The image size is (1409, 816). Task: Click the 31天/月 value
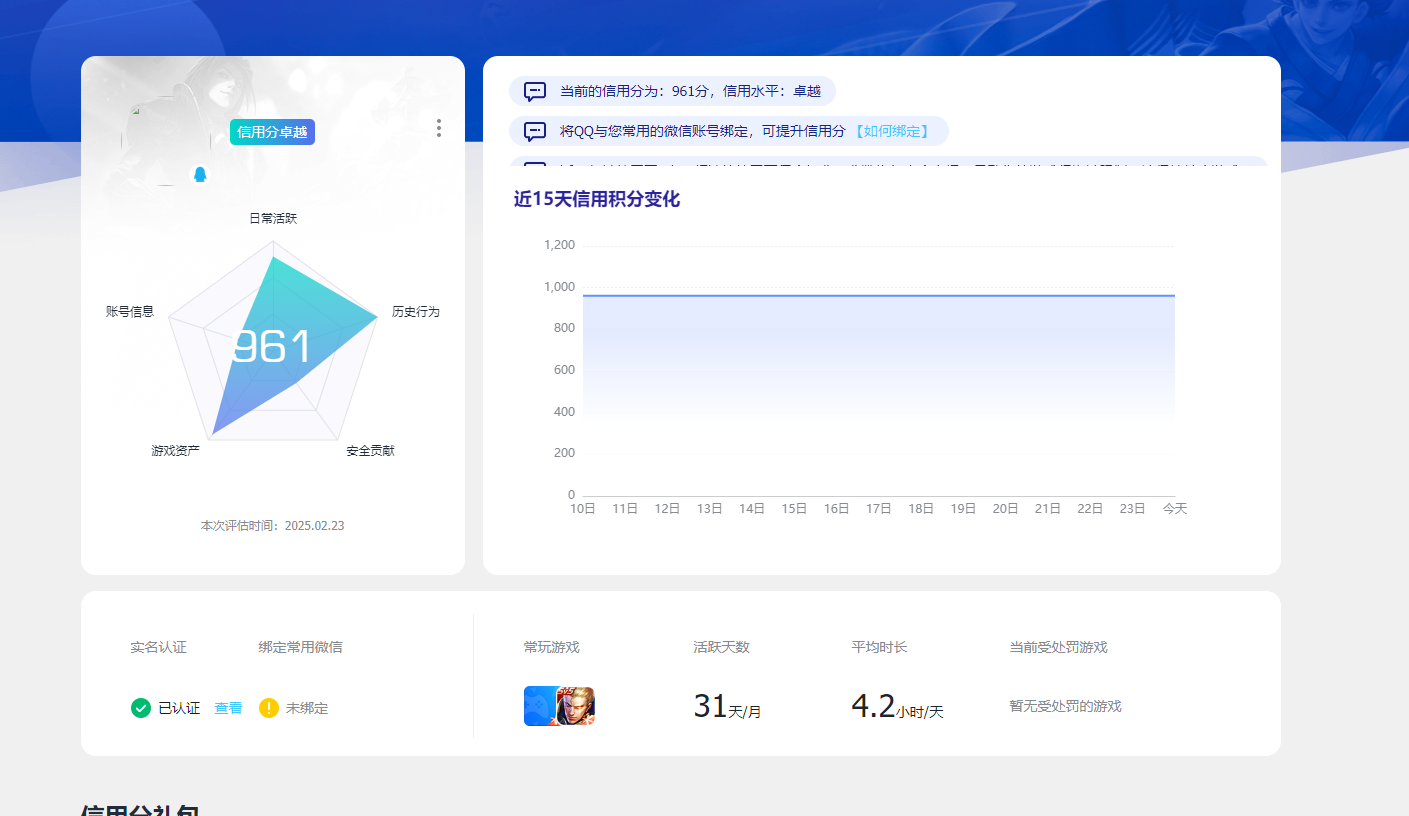point(727,707)
